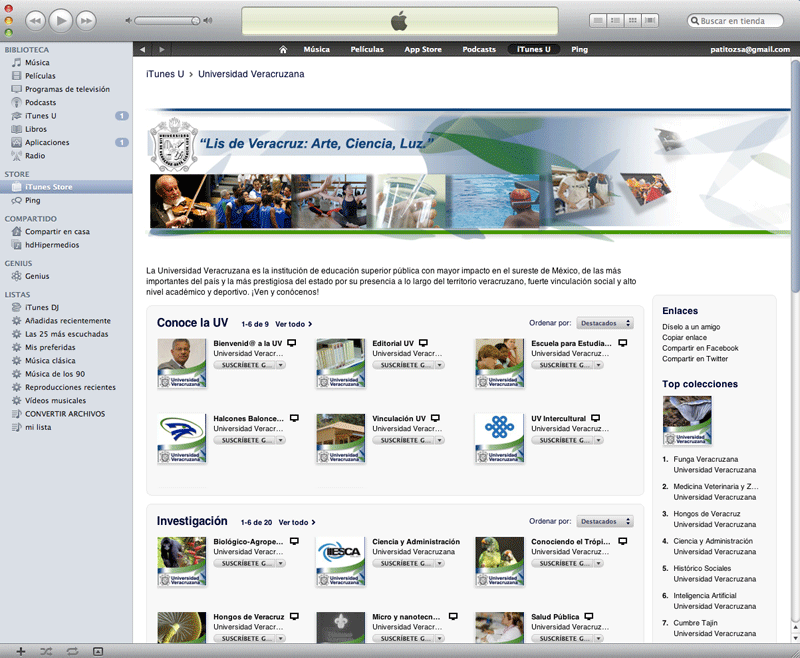Toggle shuffle at the bottom bar
The width and height of the screenshot is (800, 658).
(x=46, y=651)
